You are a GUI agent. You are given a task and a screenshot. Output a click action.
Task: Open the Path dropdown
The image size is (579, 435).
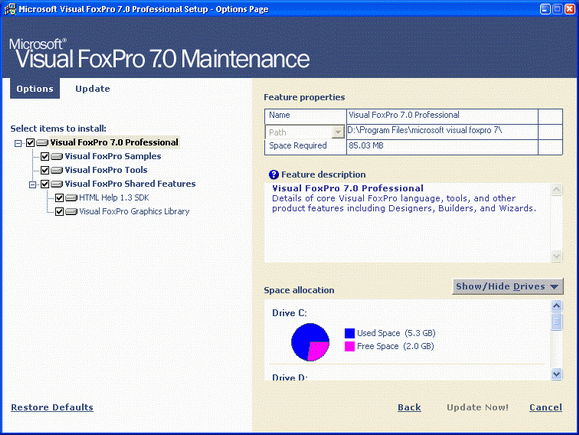click(338, 132)
